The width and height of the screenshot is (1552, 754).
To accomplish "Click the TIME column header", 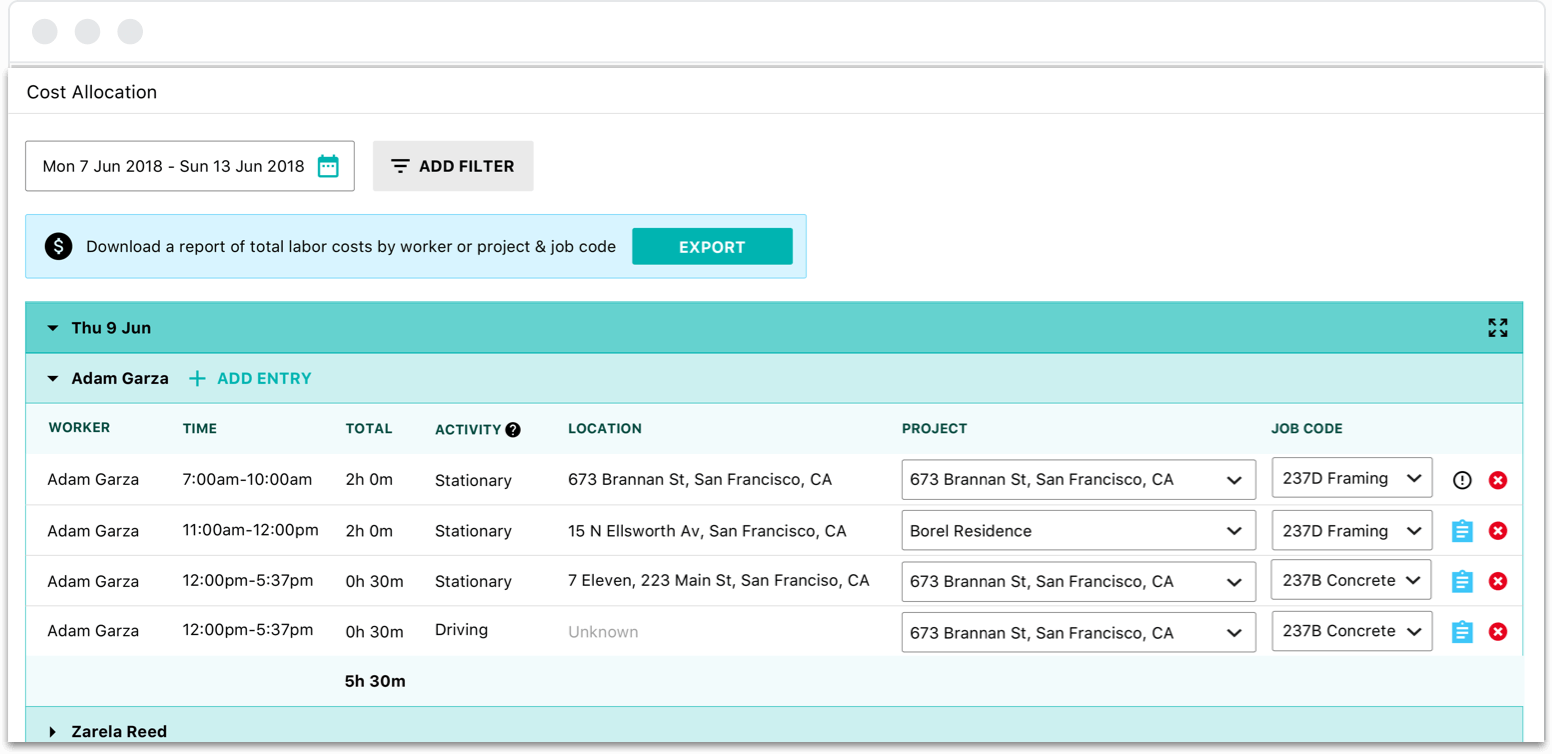I will 200,429.
